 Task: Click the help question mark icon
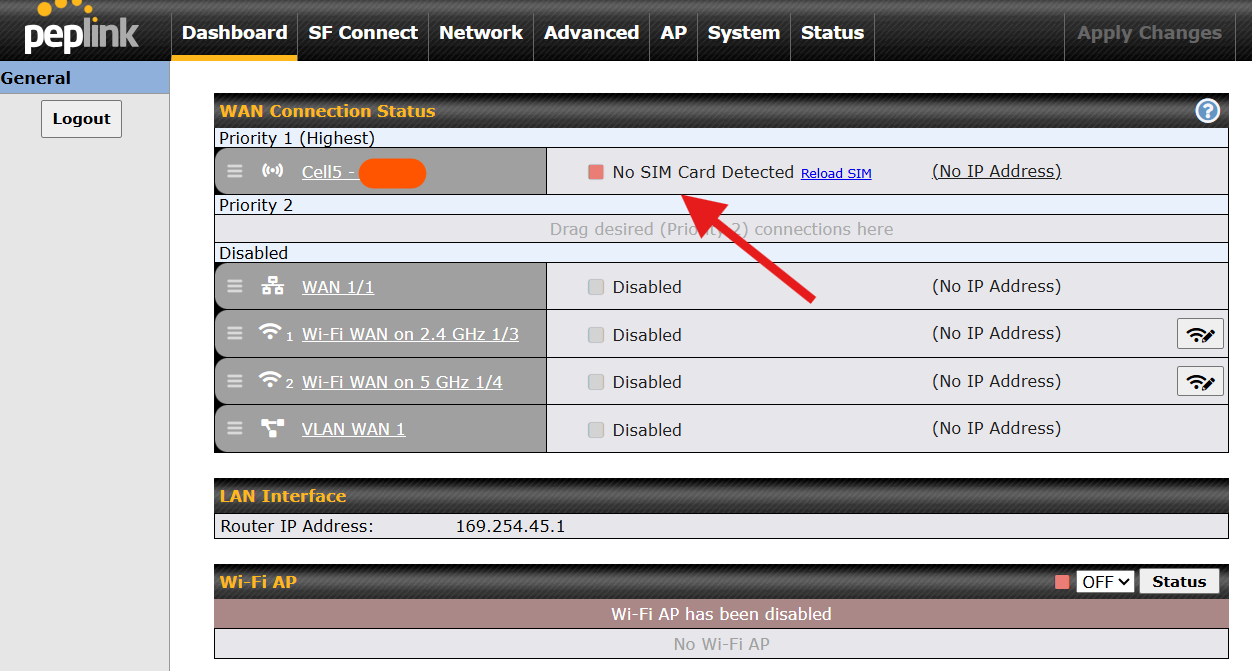click(1207, 111)
